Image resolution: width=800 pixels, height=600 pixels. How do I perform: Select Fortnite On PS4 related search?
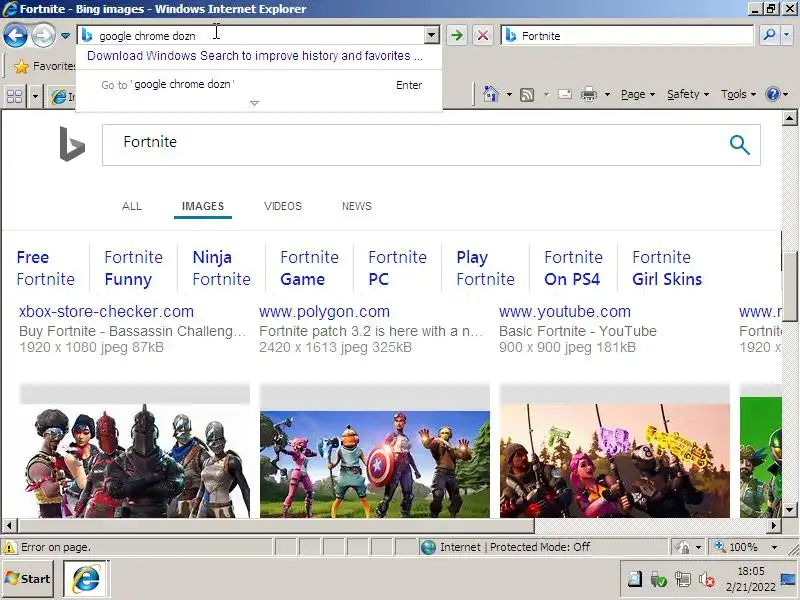click(573, 268)
